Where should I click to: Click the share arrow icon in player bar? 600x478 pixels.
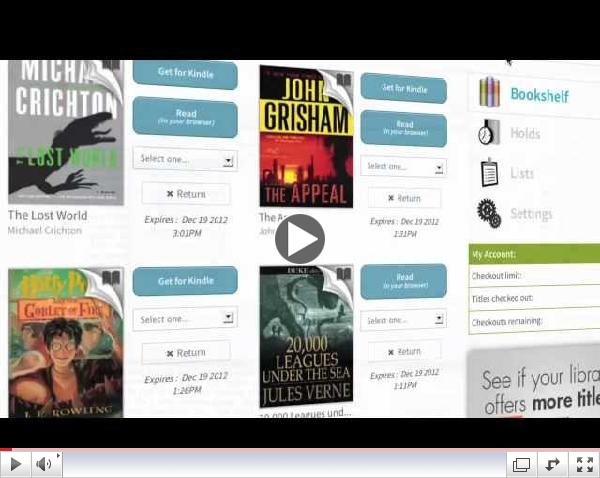(552, 465)
